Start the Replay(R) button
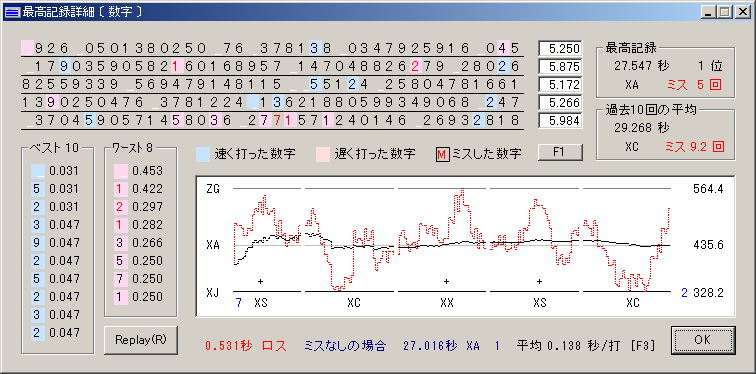756x374 pixels. 141,340
